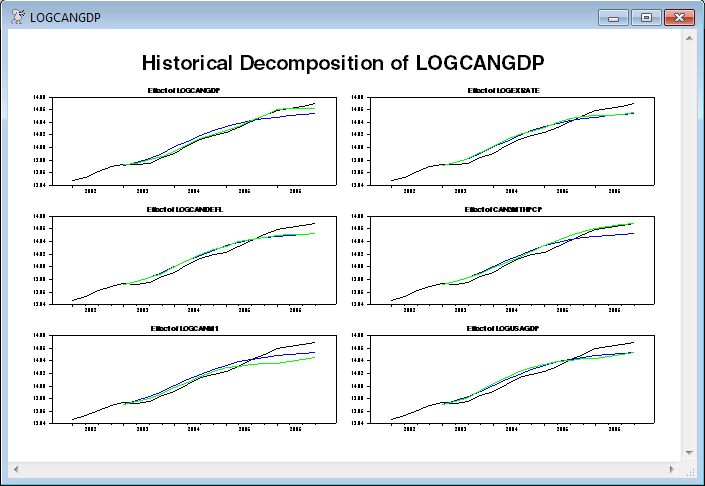Open the RATS window icon system menu
Screen dimensions: 705x486
(x=17, y=17)
